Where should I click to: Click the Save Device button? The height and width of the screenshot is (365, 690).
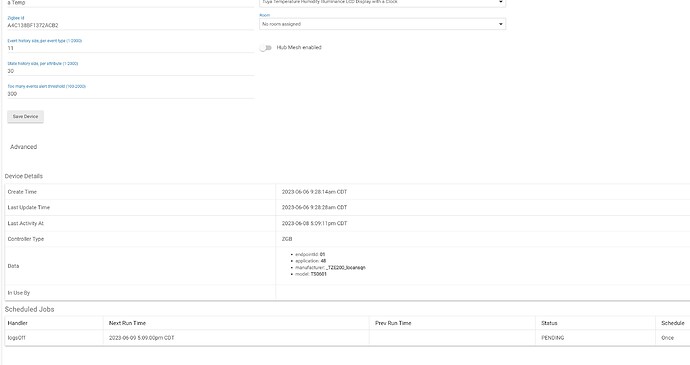[x=26, y=117]
